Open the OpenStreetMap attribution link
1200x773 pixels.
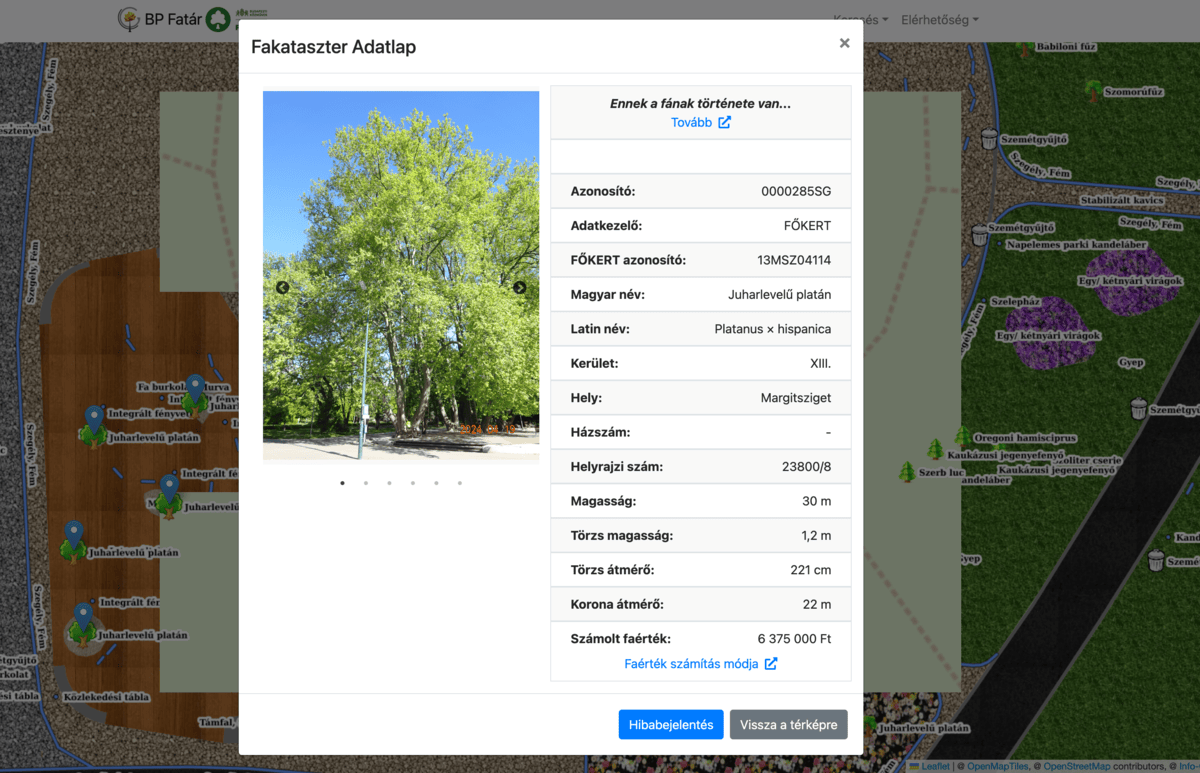pyautogui.click(x=1076, y=767)
